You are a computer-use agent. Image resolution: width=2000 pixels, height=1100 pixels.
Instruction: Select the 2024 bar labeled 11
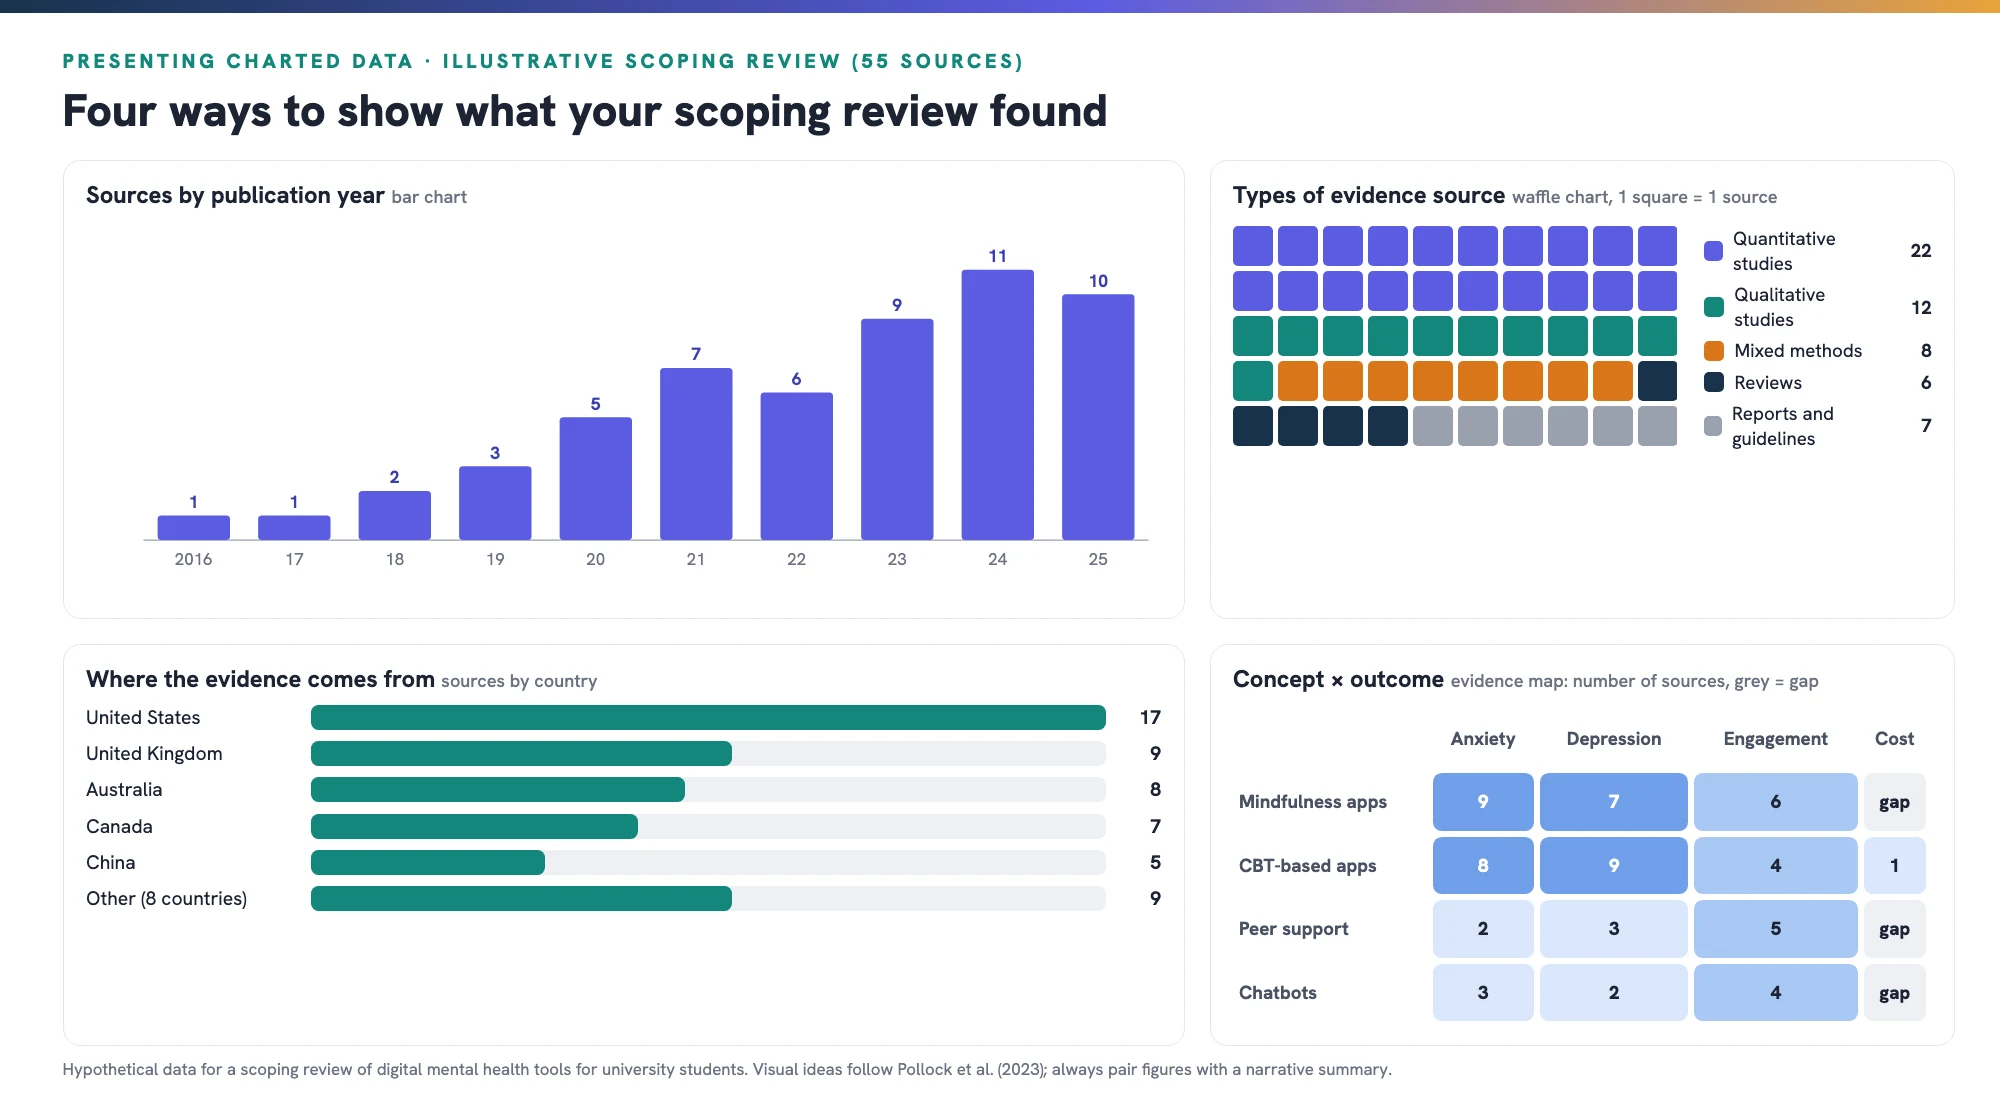[x=997, y=405]
